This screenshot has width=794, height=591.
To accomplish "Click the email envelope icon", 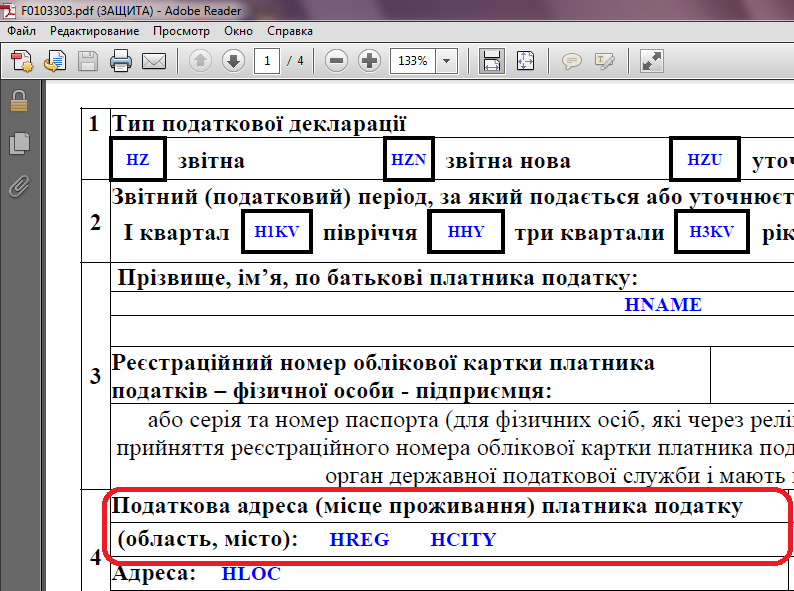I will point(153,61).
